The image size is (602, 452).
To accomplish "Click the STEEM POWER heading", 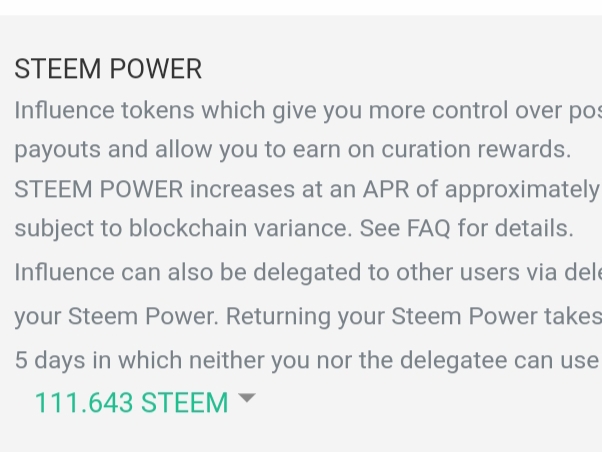I will [108, 69].
